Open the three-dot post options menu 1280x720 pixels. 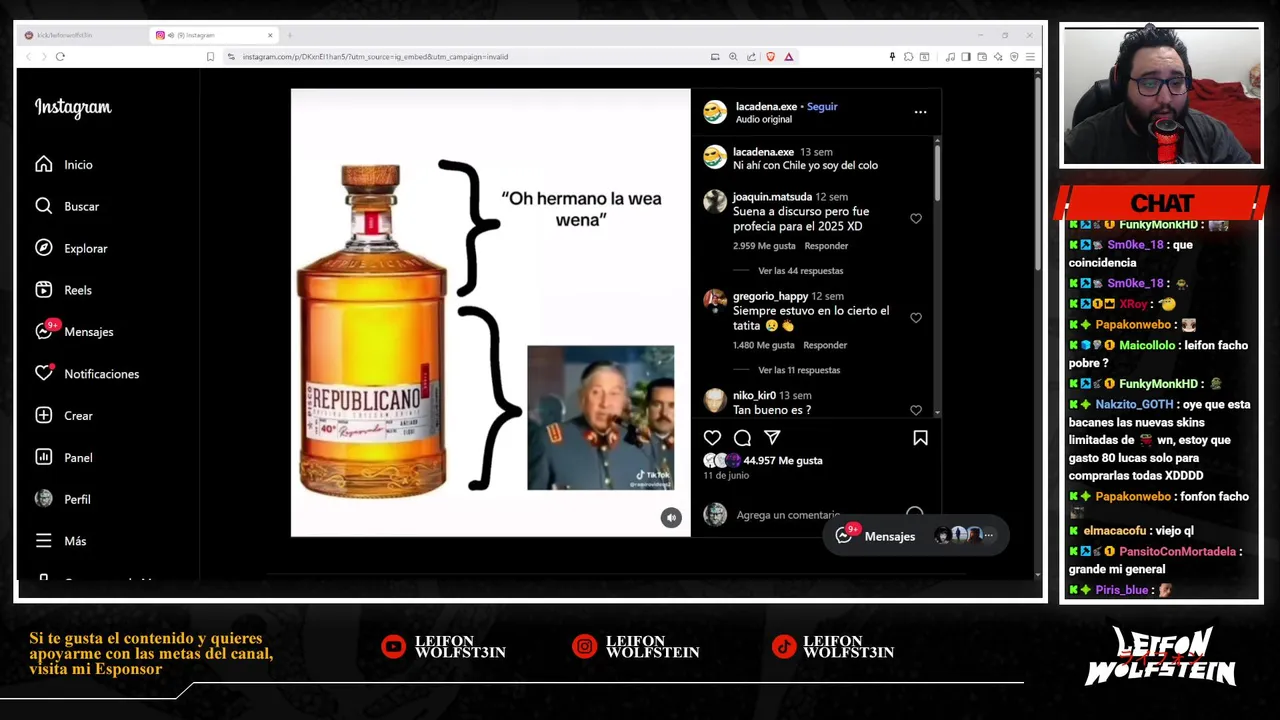click(920, 112)
